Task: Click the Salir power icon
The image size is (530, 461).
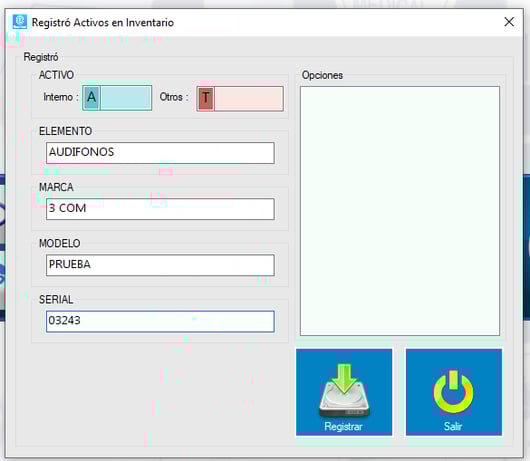Action: point(454,392)
